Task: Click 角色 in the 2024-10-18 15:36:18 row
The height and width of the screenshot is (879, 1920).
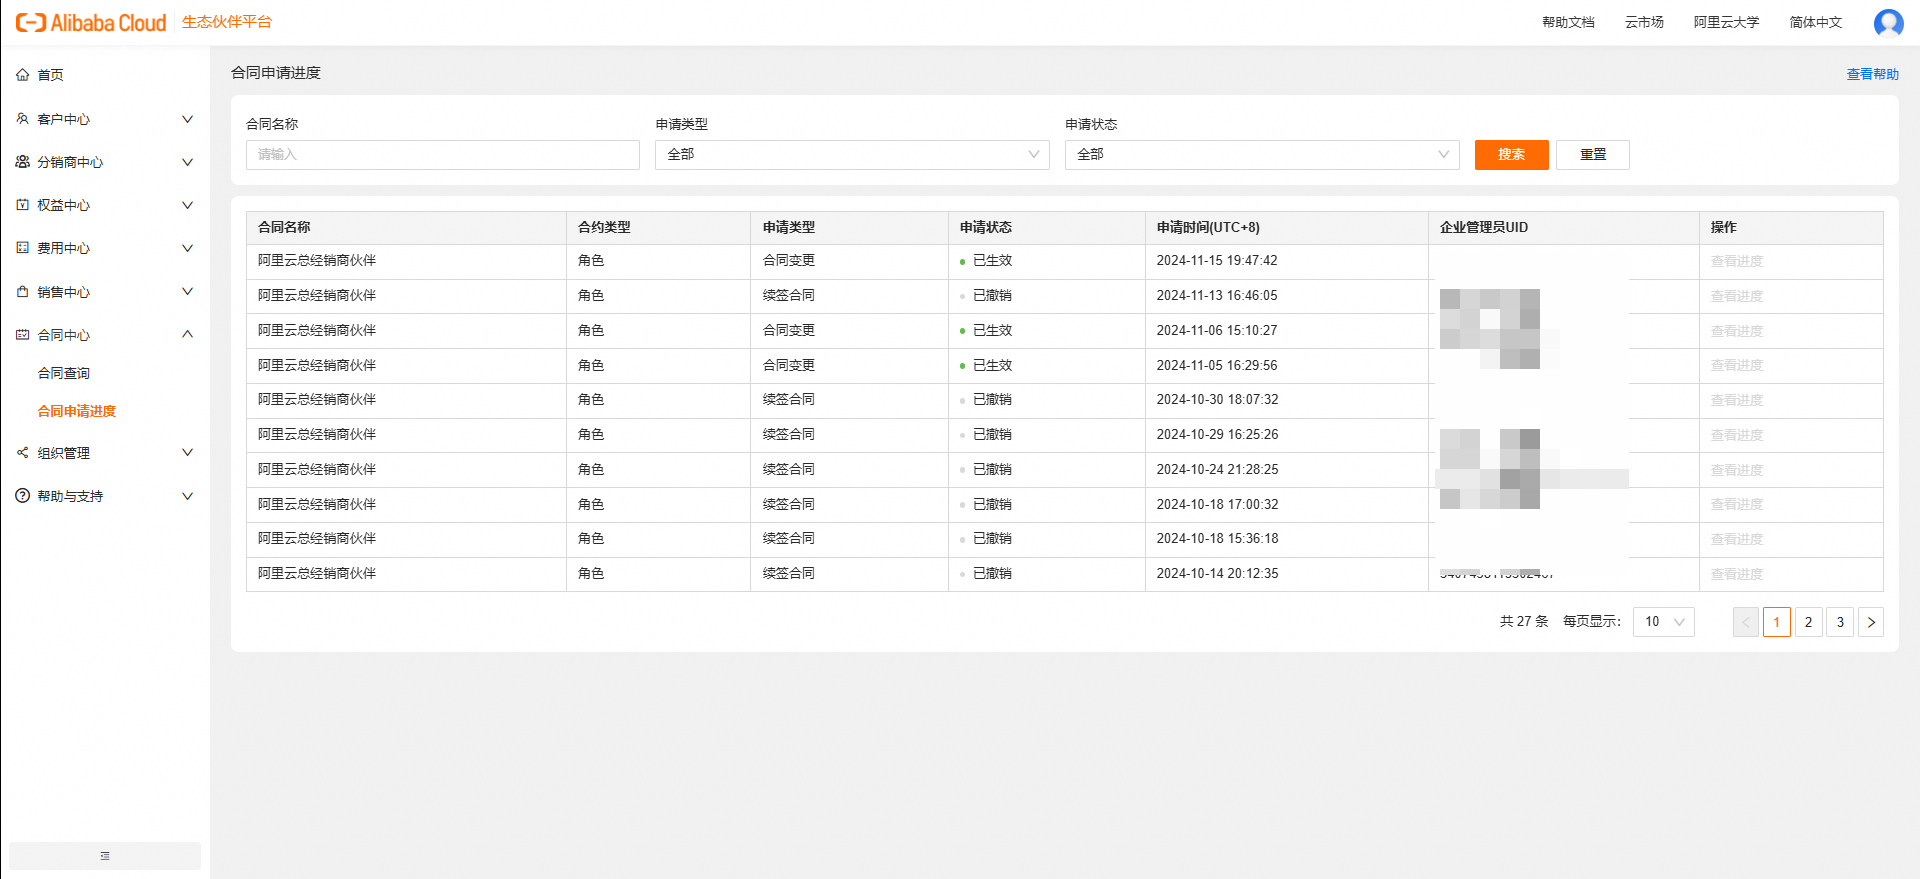Action: click(x=591, y=538)
